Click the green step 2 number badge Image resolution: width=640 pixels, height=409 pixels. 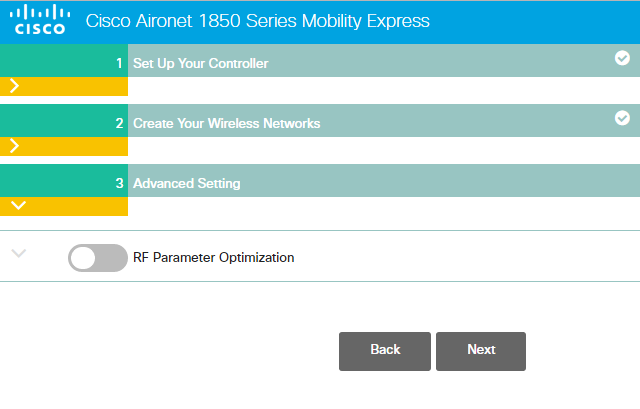[x=64, y=123]
